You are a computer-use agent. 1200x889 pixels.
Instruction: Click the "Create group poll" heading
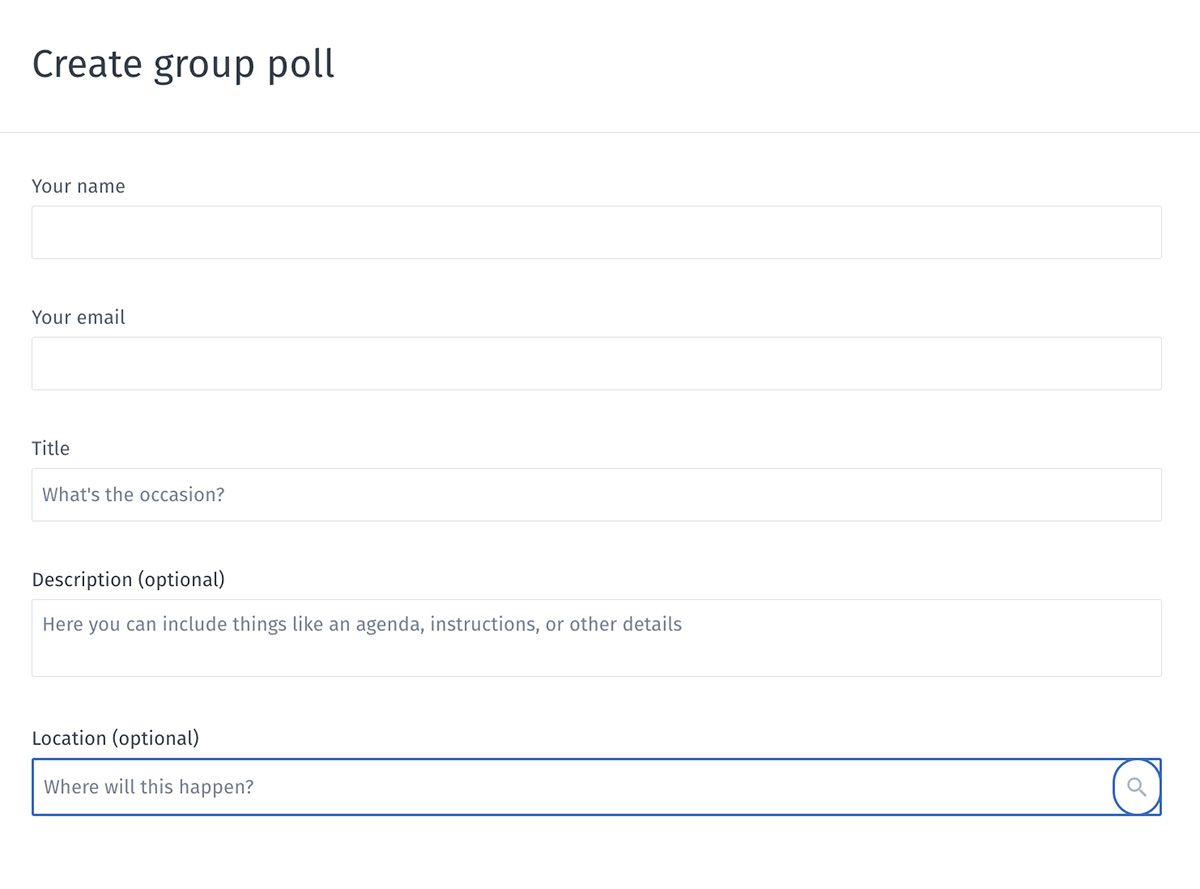pyautogui.click(x=183, y=65)
